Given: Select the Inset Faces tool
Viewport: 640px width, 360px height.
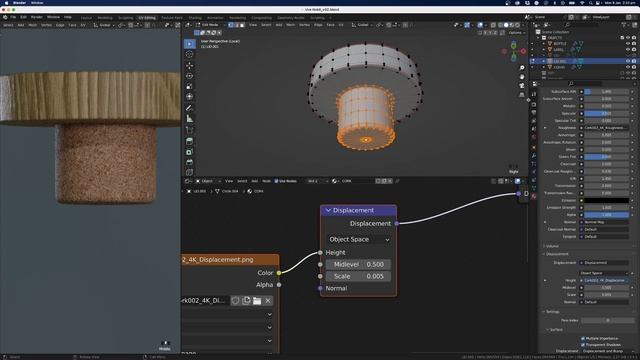Looking at the screenshot, I should [189, 152].
